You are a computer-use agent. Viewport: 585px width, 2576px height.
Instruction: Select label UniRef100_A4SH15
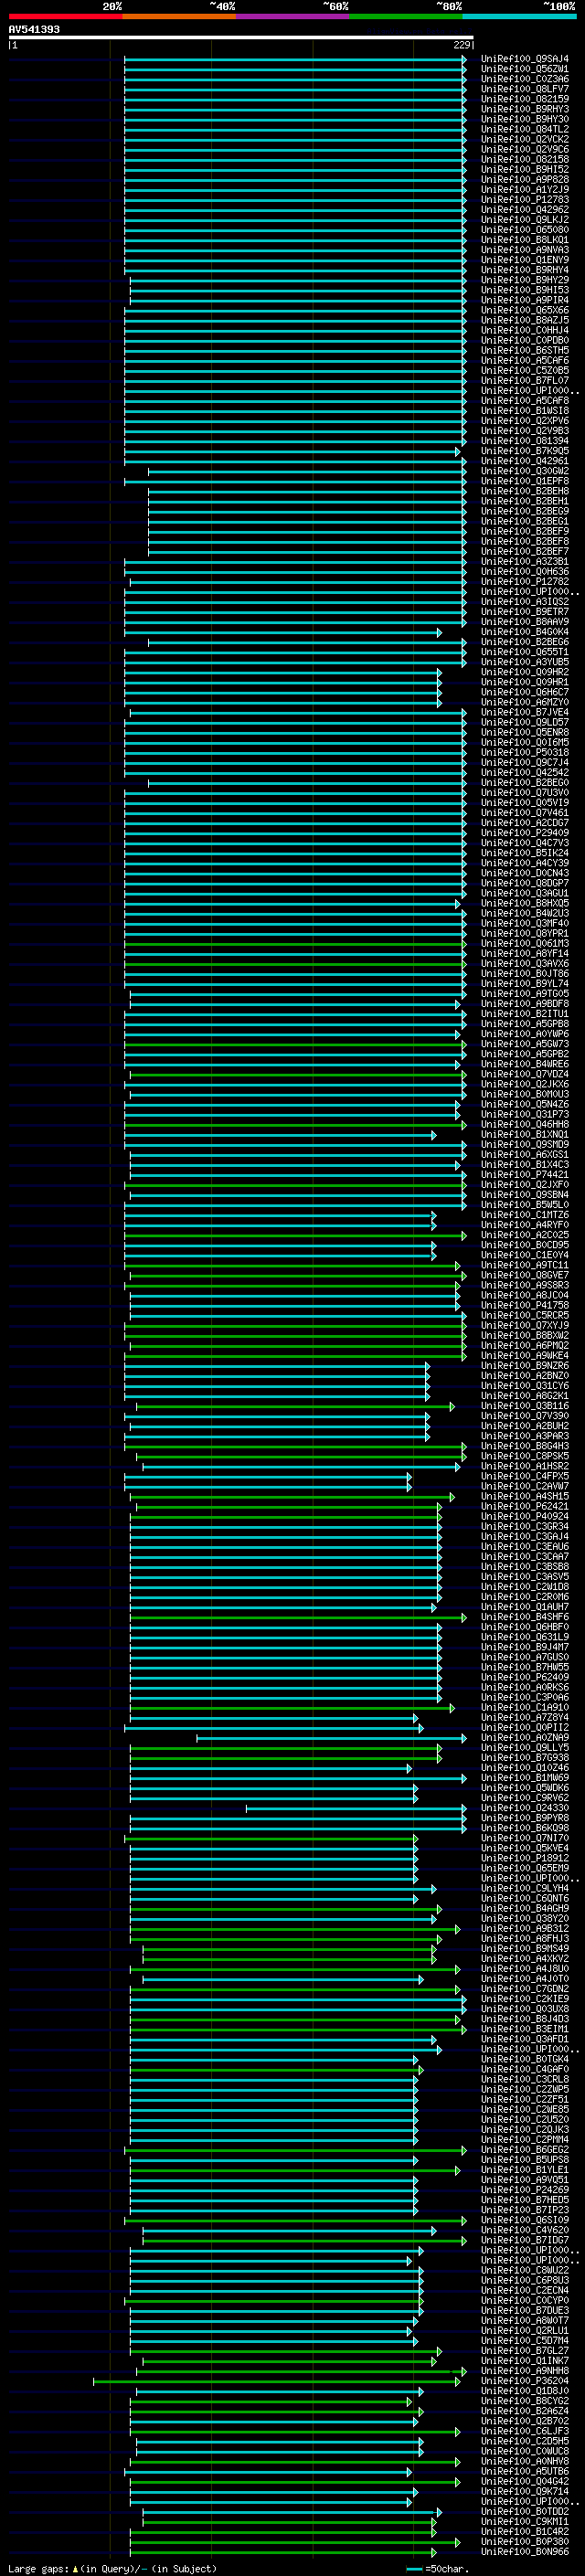tap(524, 1496)
